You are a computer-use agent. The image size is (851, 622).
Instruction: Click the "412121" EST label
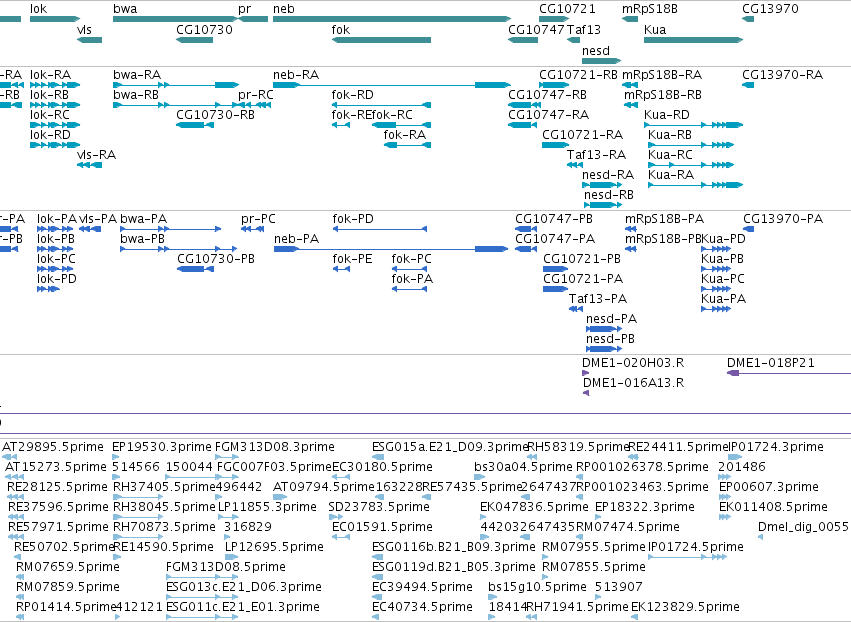click(x=139, y=606)
